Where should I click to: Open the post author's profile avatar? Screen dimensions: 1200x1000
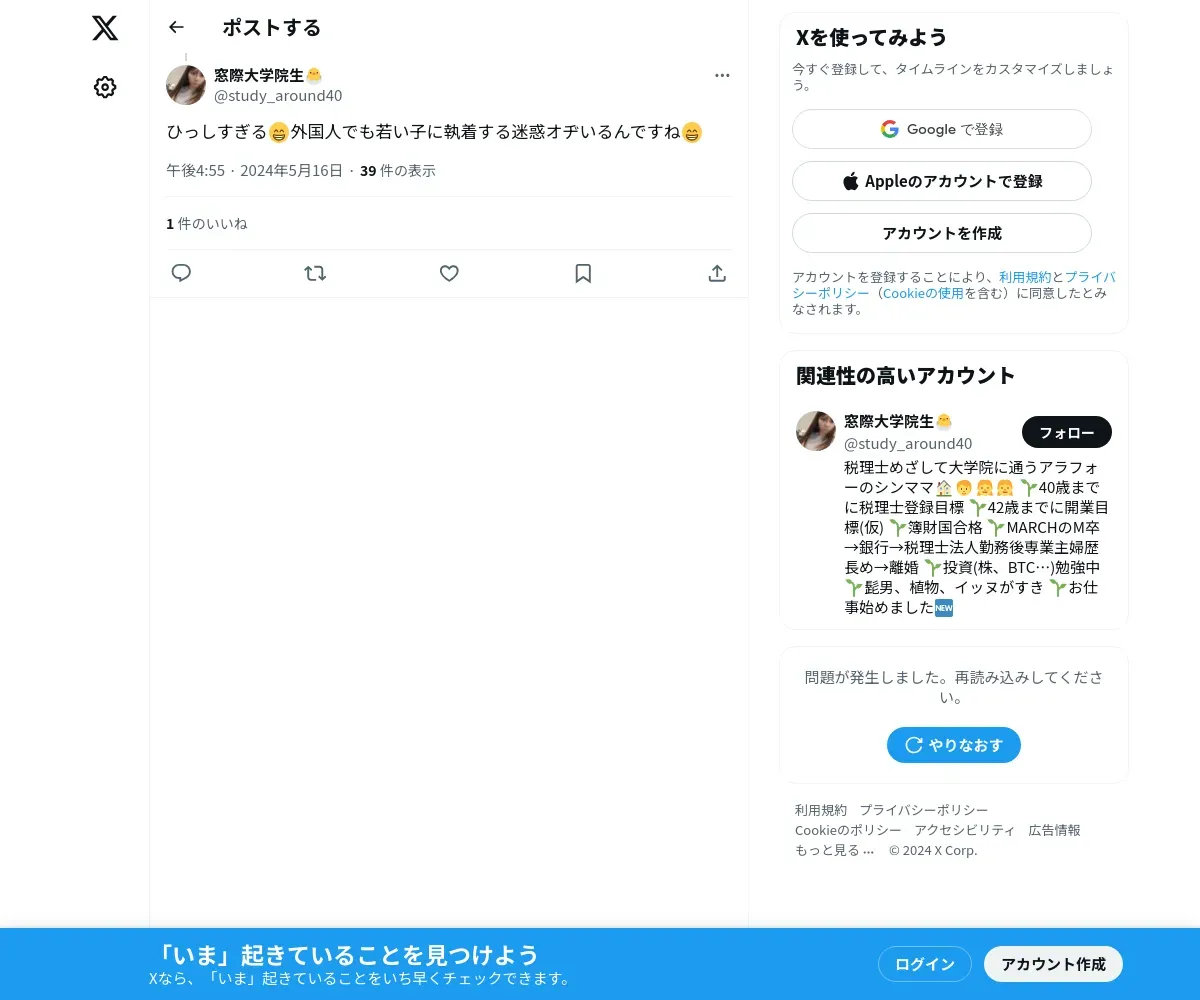[186, 85]
